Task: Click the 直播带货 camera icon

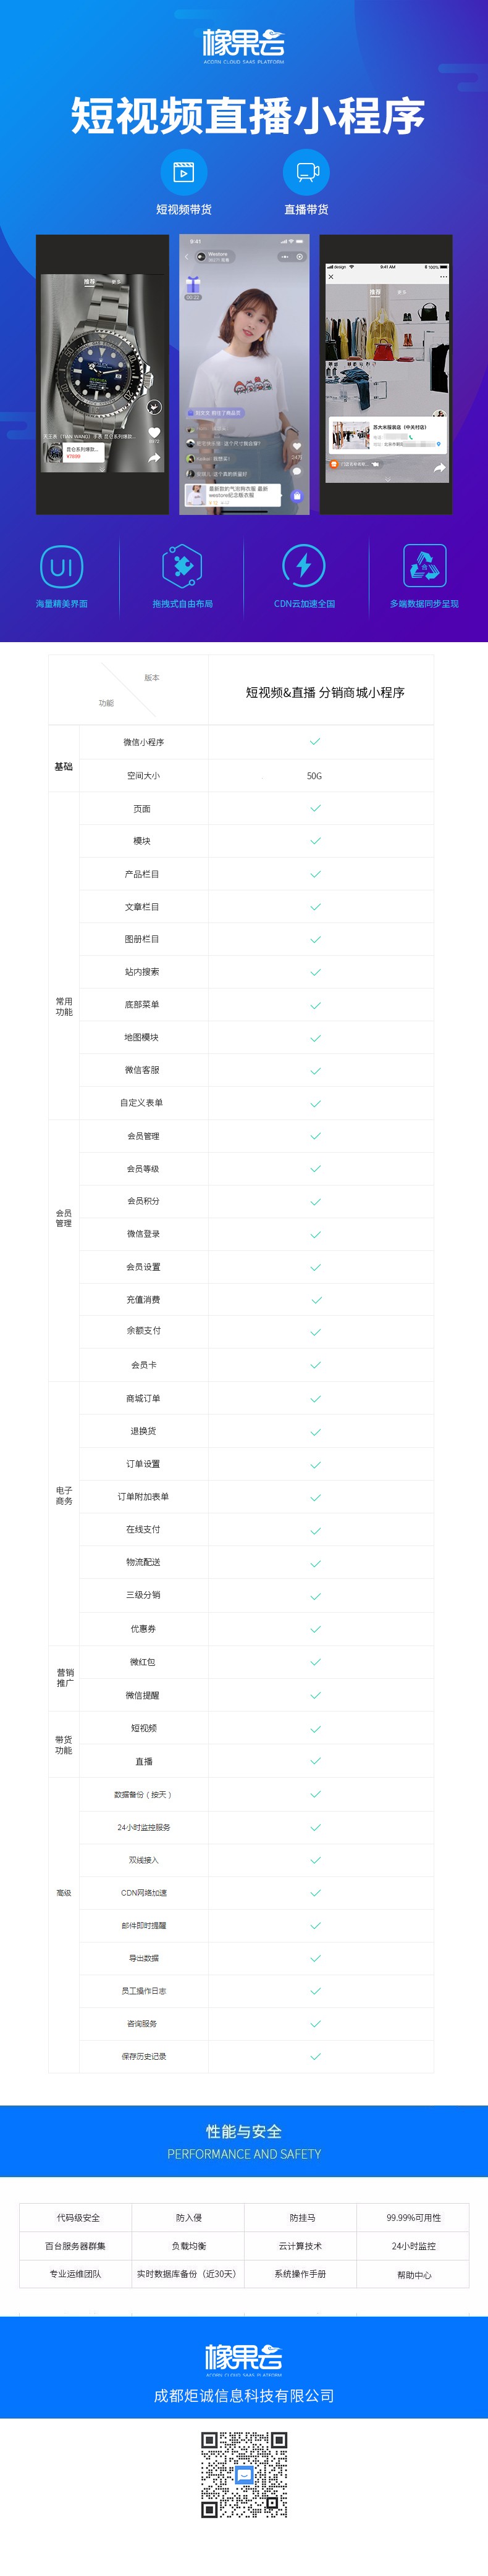Action: [306, 172]
